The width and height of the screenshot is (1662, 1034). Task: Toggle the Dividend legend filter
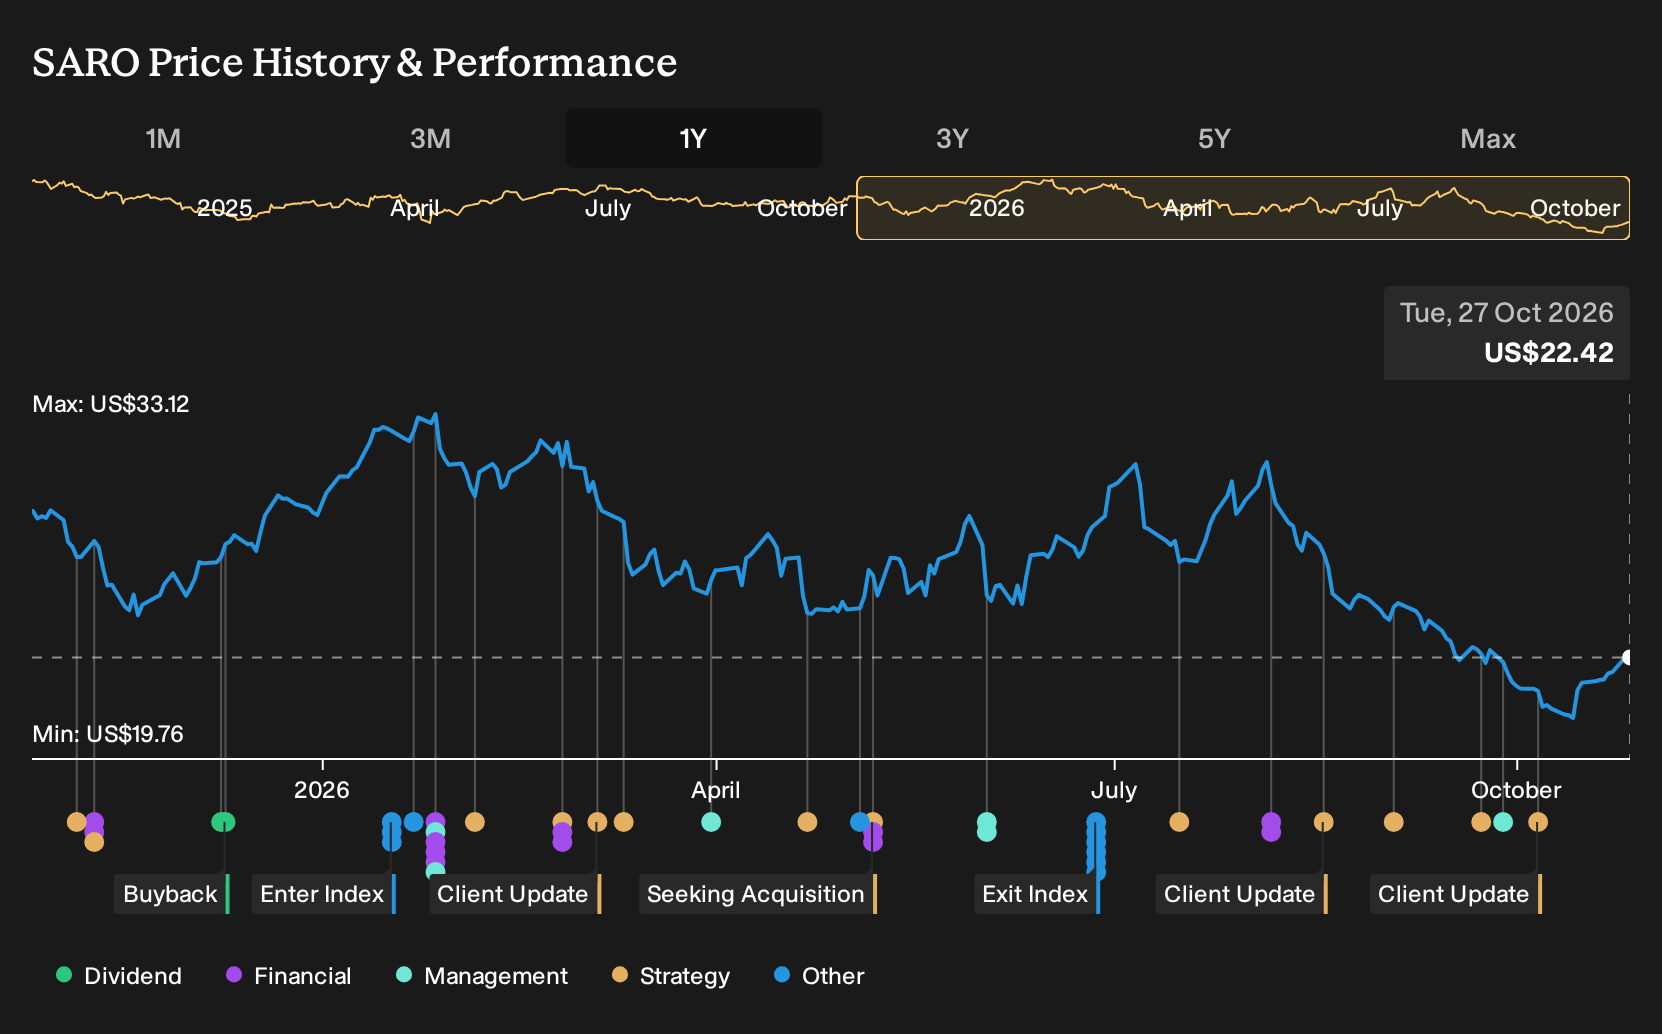(119, 976)
